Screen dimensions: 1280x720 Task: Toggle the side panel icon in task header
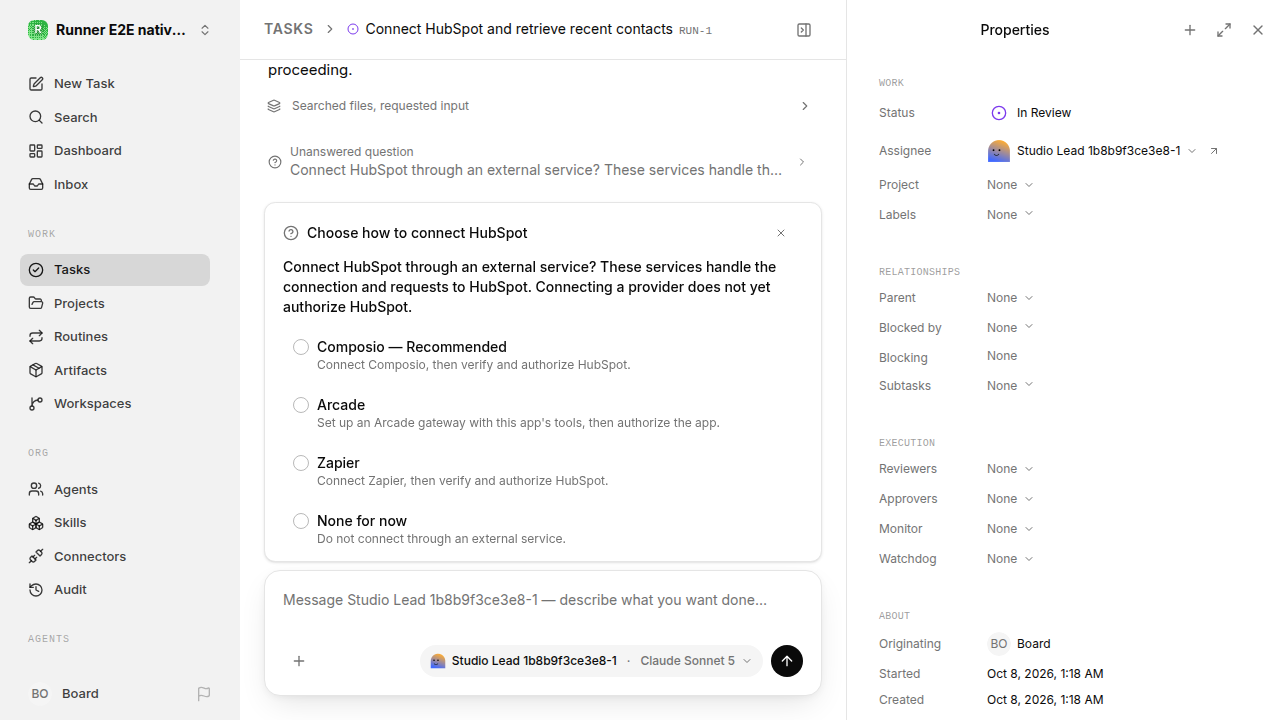[804, 30]
